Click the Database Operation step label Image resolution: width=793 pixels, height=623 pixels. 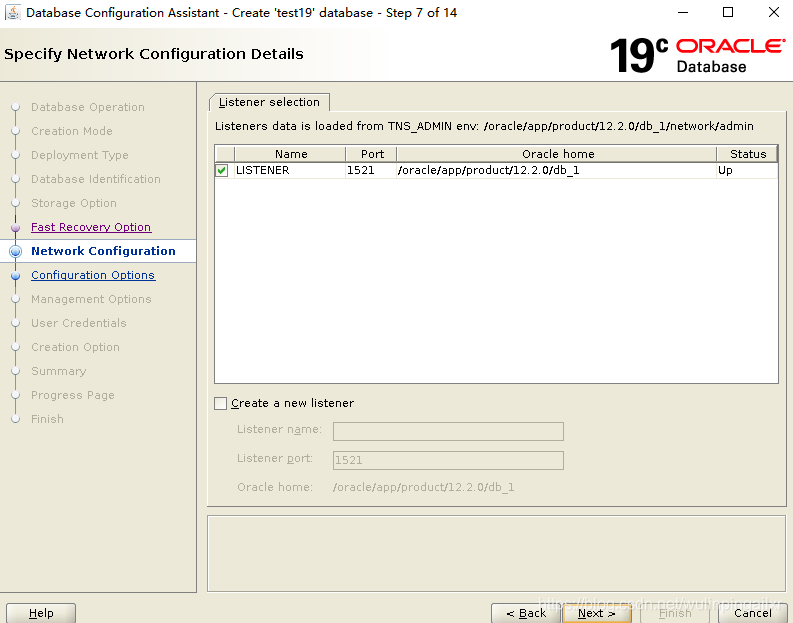point(87,107)
